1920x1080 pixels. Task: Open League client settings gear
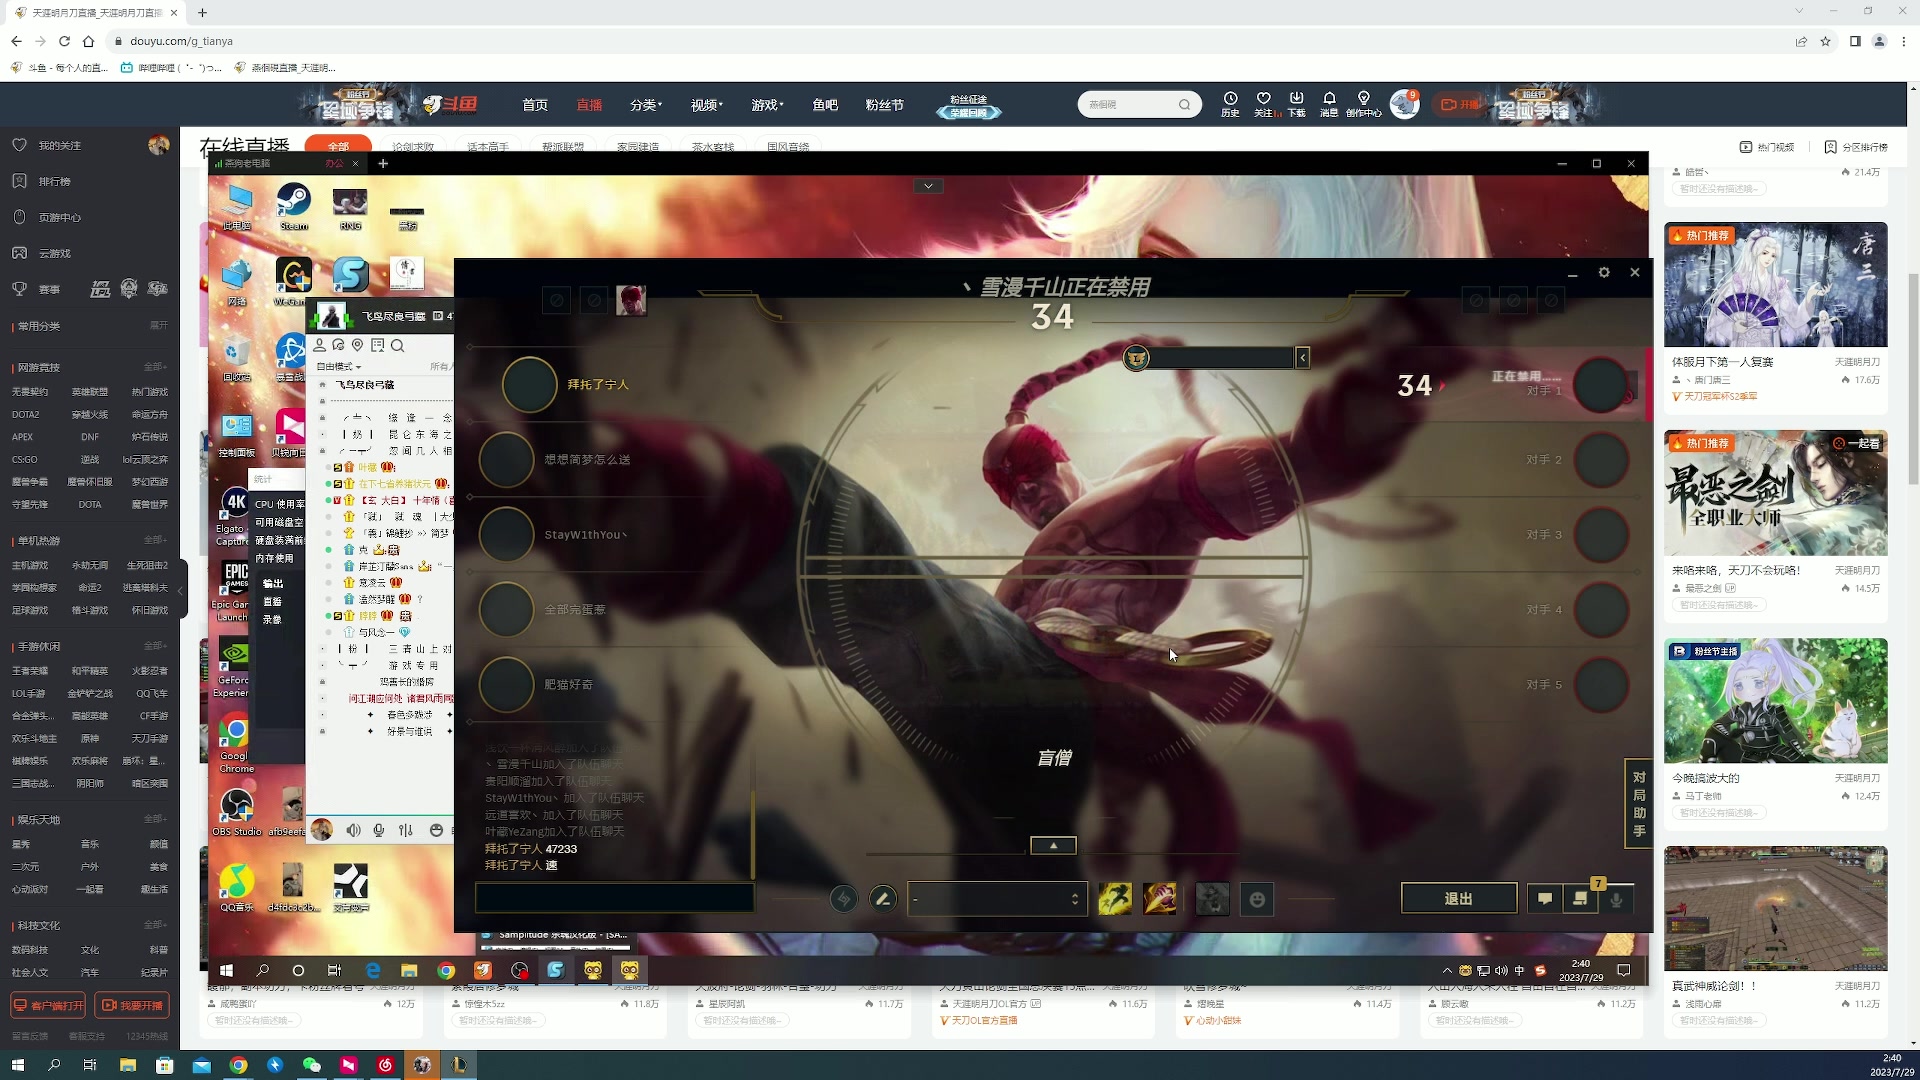coord(1604,272)
